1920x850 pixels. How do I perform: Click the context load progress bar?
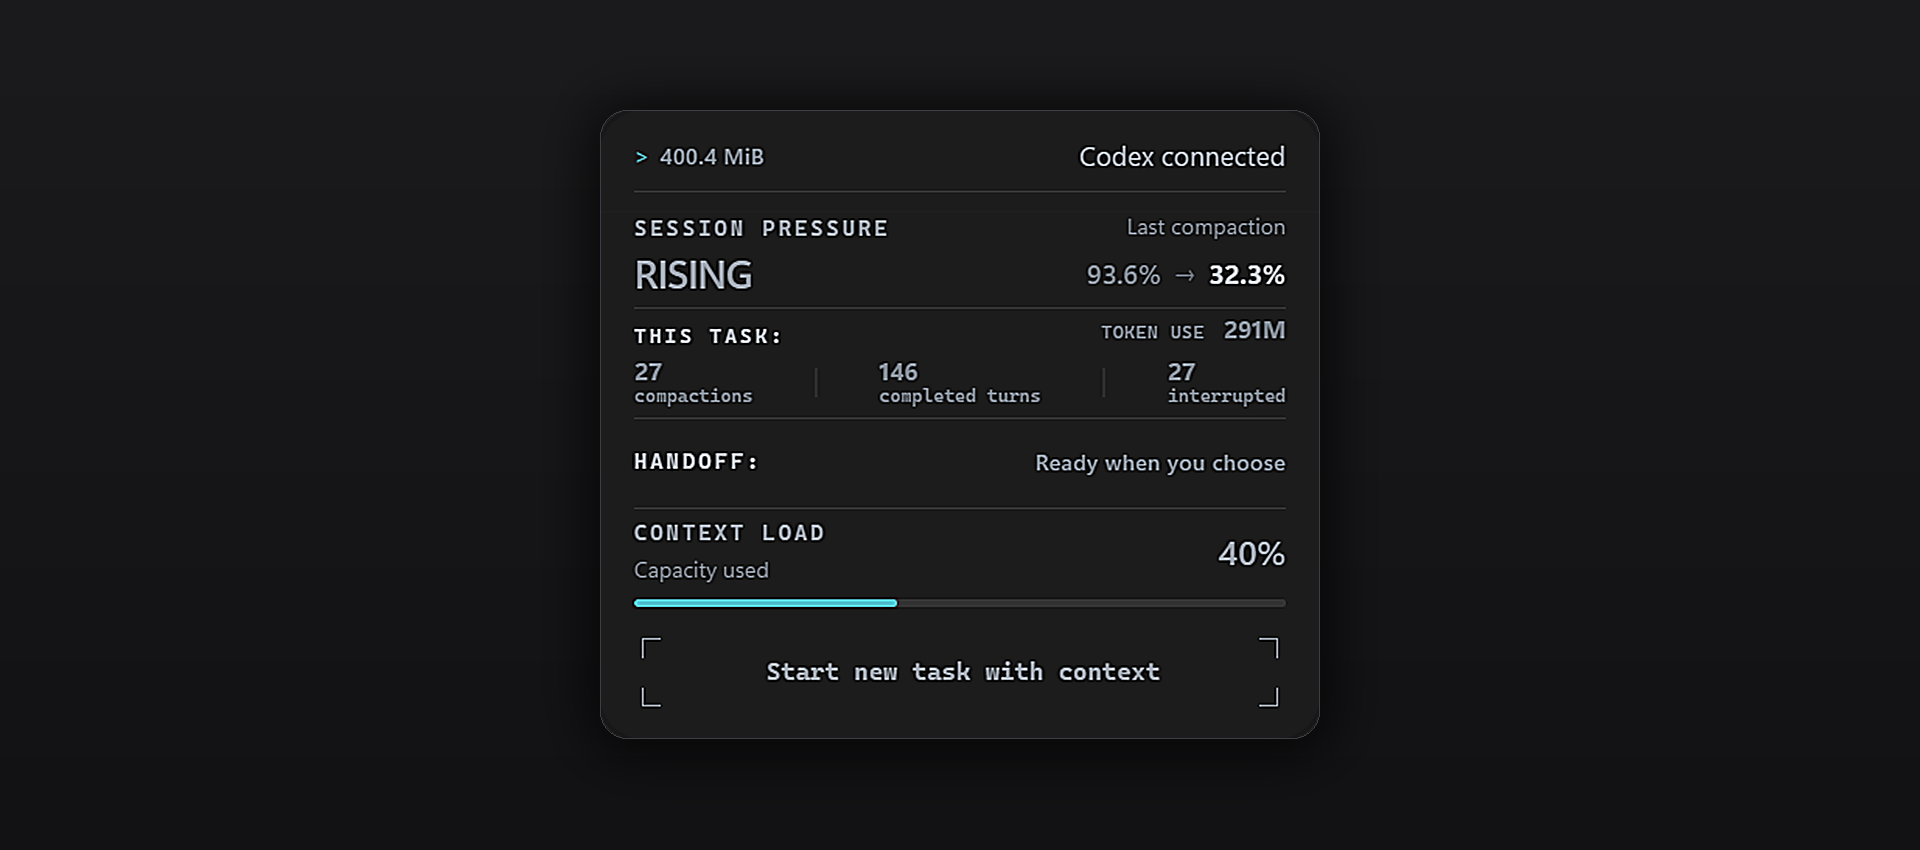click(x=960, y=603)
